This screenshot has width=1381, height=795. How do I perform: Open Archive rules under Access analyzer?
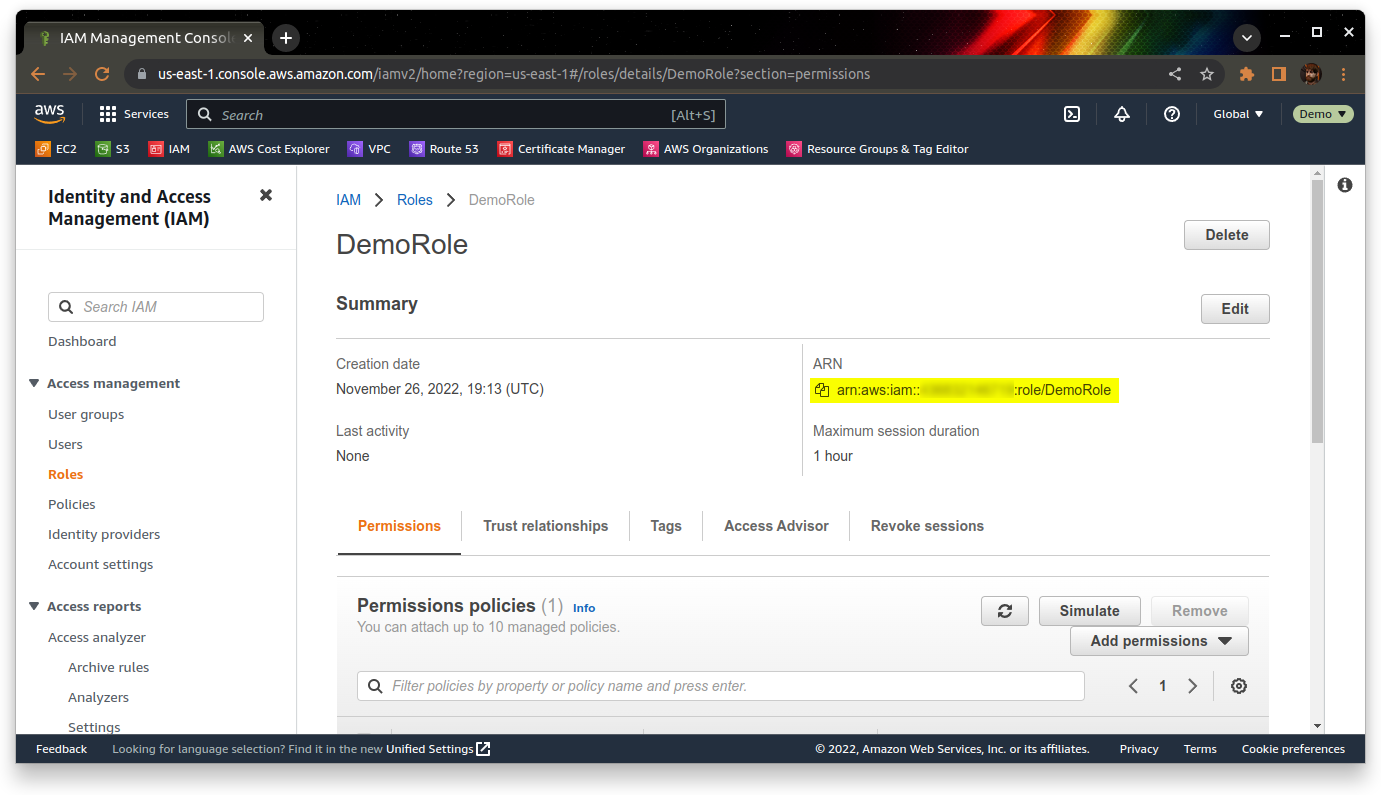[x=109, y=667]
